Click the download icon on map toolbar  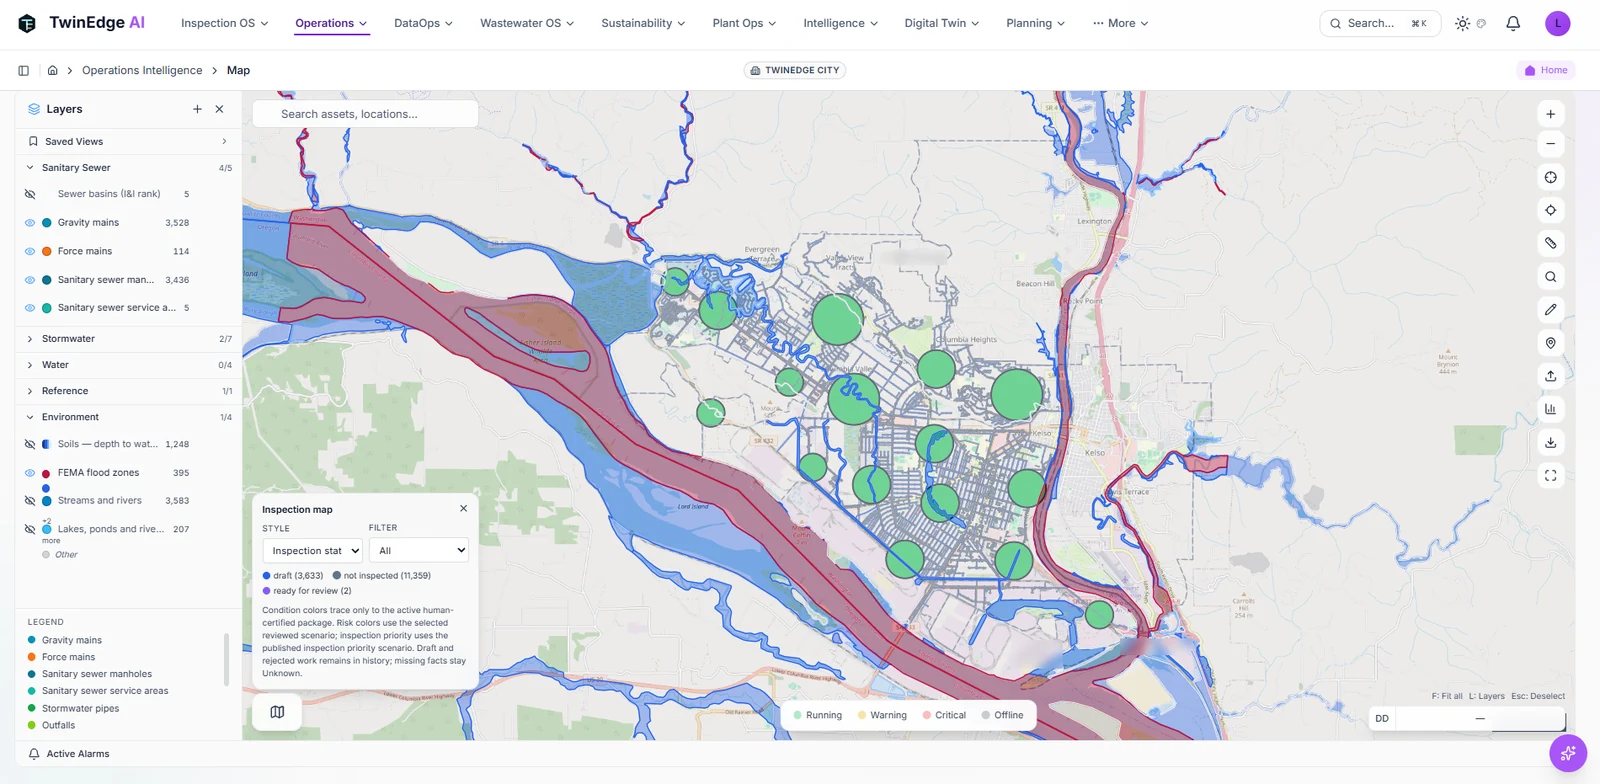click(x=1550, y=442)
